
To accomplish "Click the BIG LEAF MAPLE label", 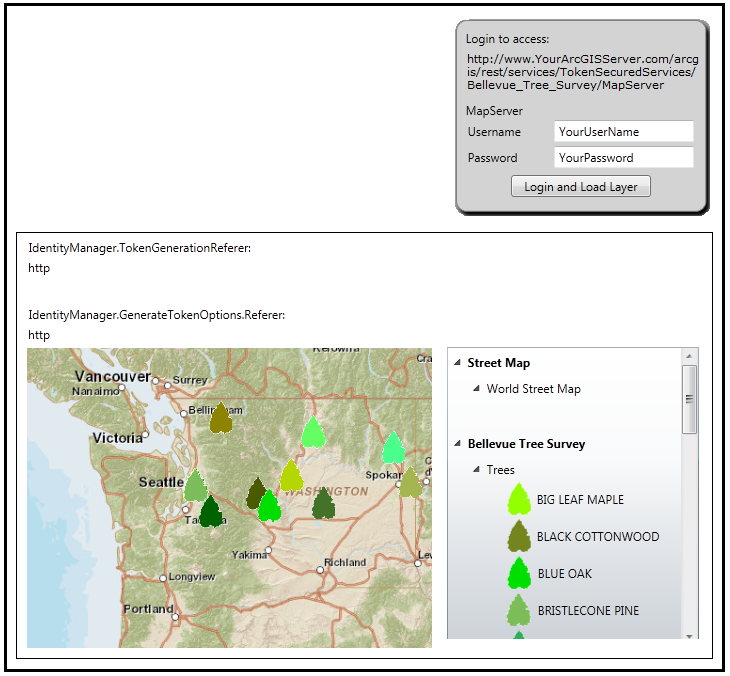I will coord(580,500).
